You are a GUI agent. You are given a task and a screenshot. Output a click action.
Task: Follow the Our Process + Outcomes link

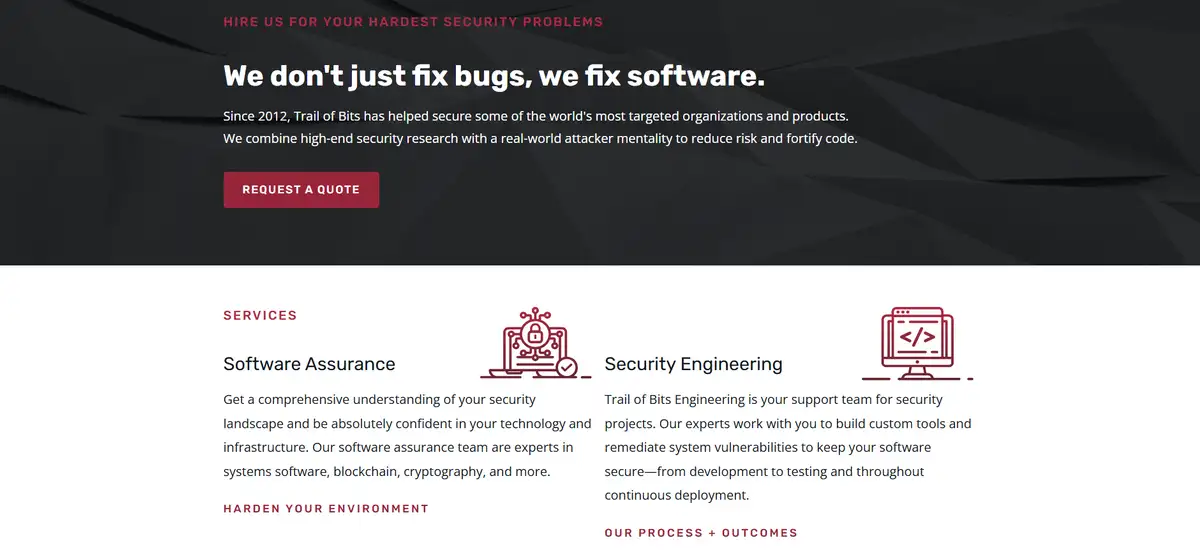701,533
